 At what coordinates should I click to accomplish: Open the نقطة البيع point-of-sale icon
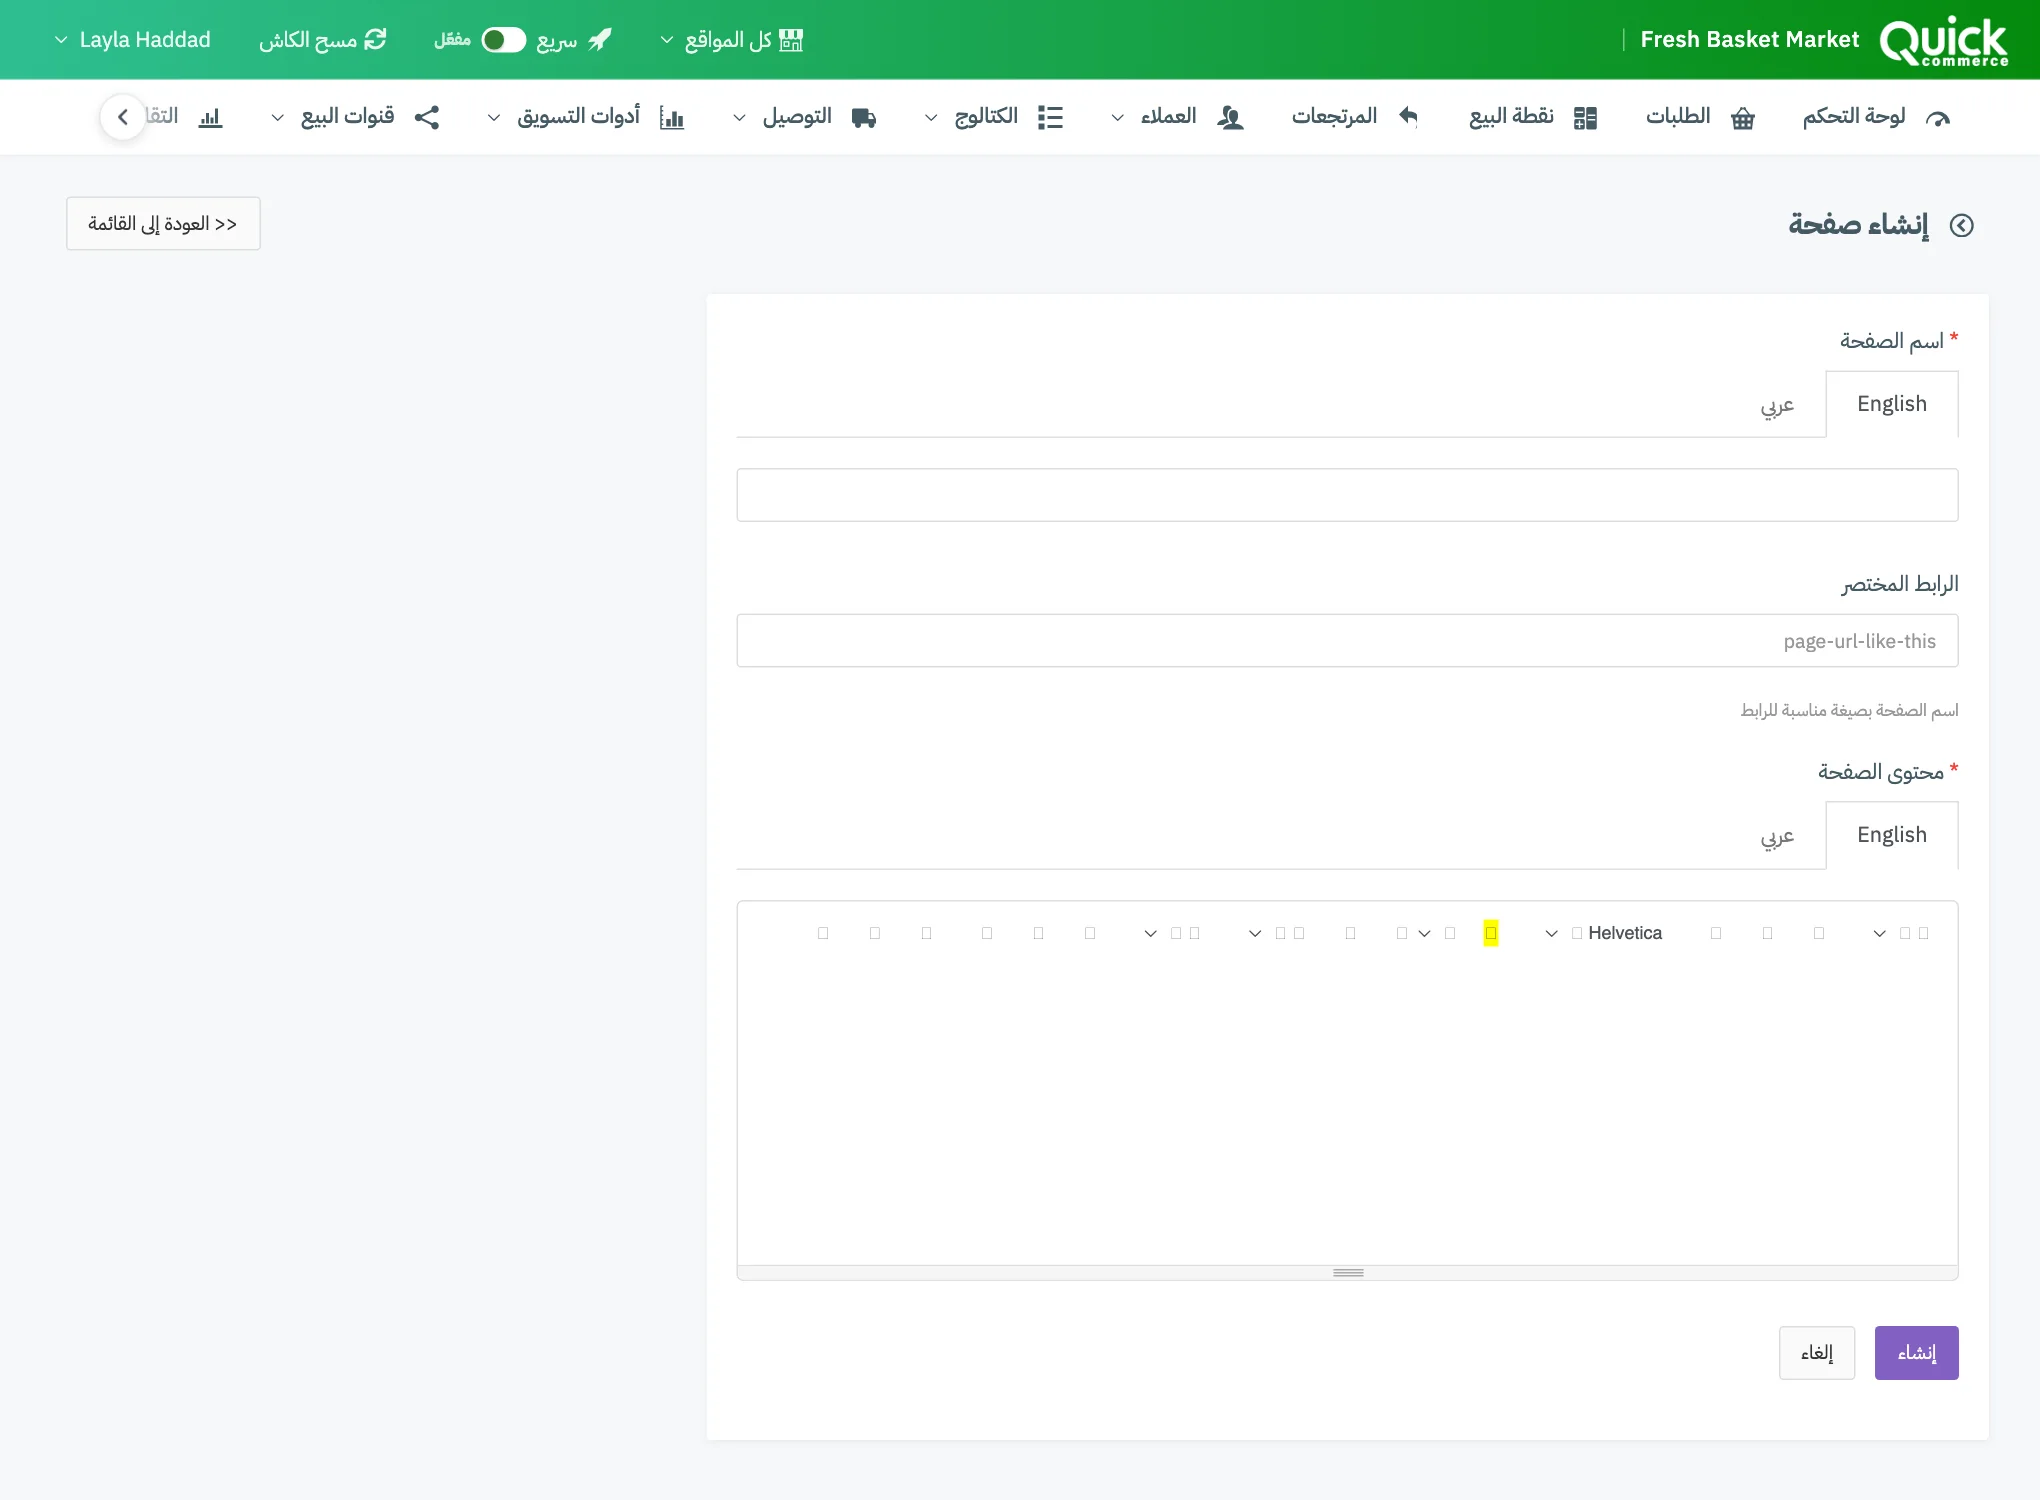point(1585,118)
